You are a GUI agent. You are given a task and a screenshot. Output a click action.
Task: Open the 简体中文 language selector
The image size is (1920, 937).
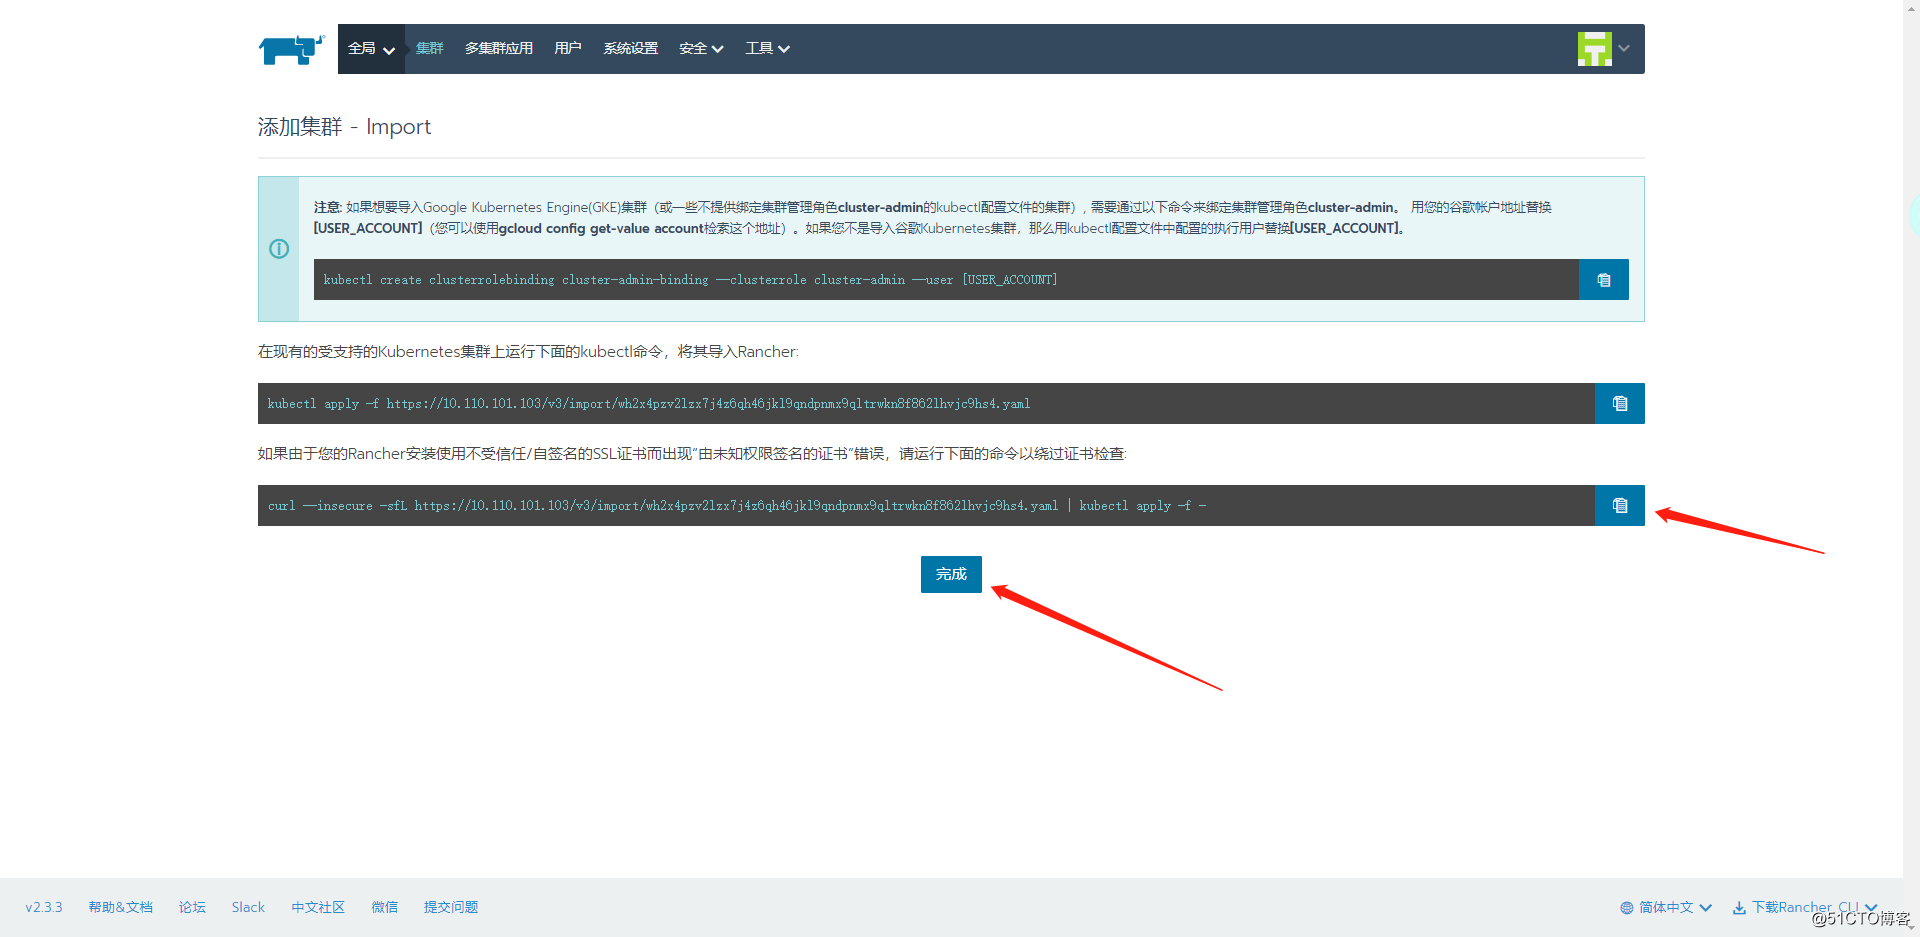(1666, 908)
